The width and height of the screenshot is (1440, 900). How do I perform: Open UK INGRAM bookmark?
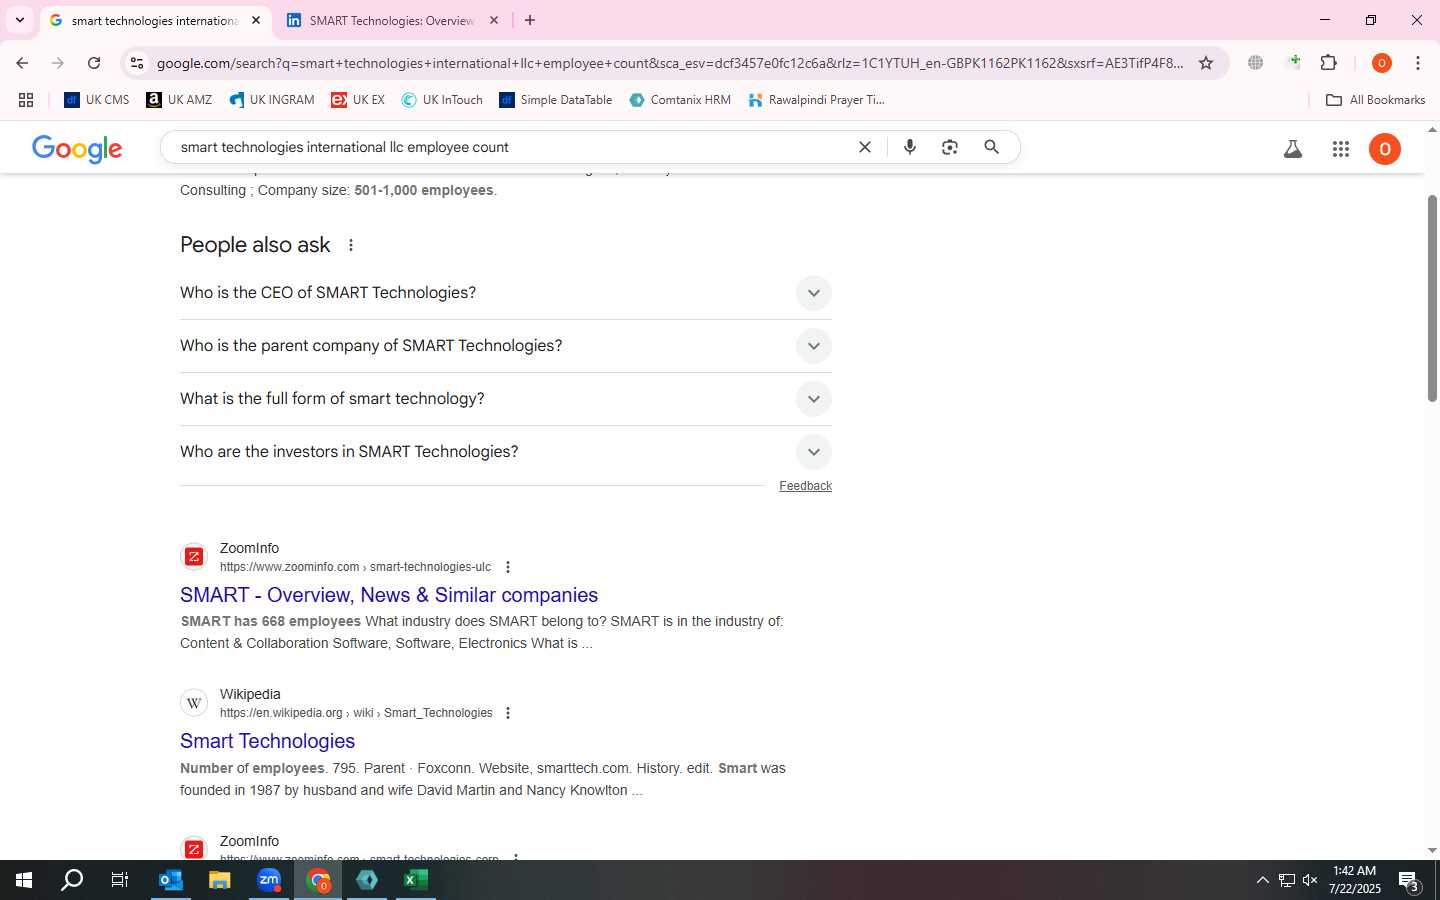tap(271, 100)
